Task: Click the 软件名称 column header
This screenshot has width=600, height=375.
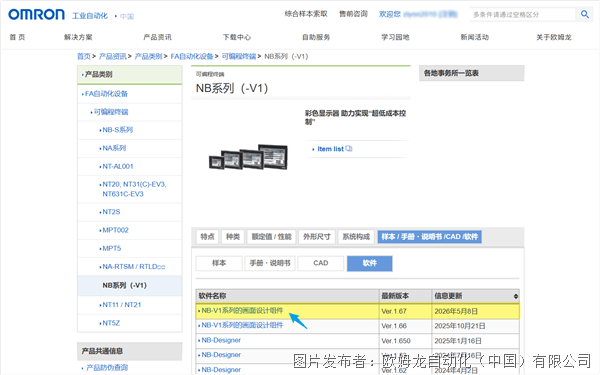Action: click(x=287, y=296)
